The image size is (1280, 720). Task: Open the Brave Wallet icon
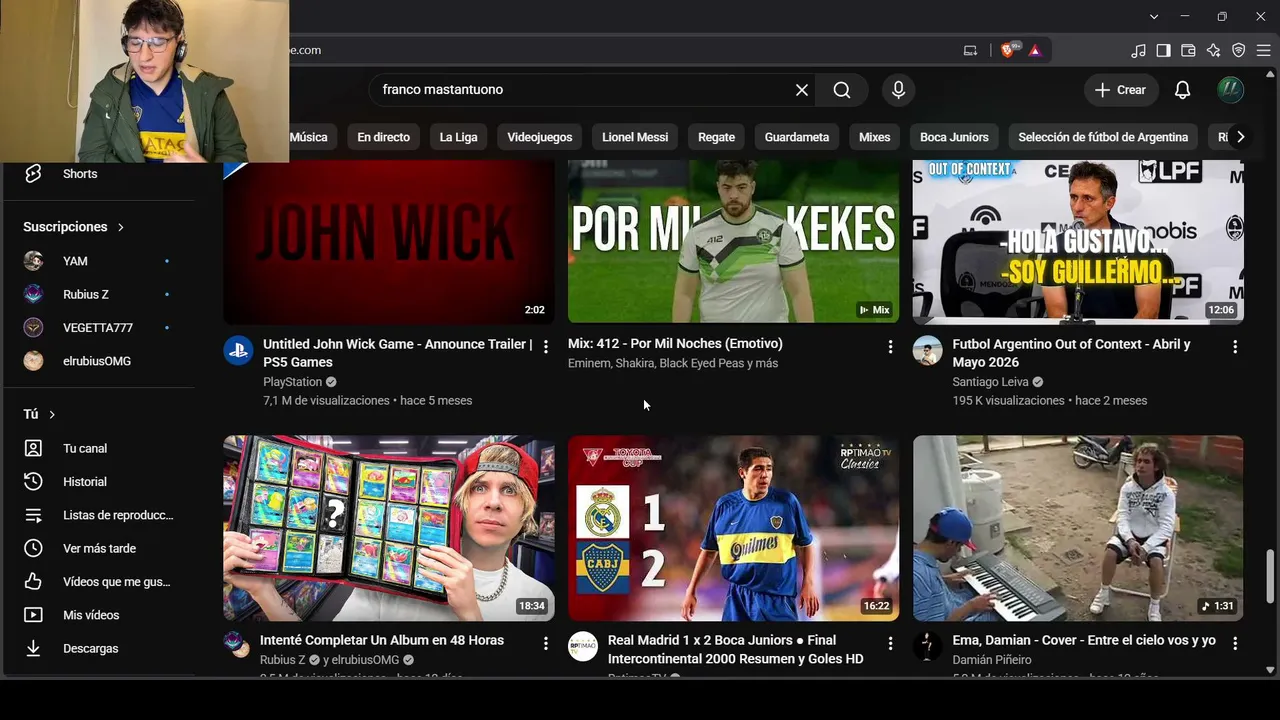1188,50
